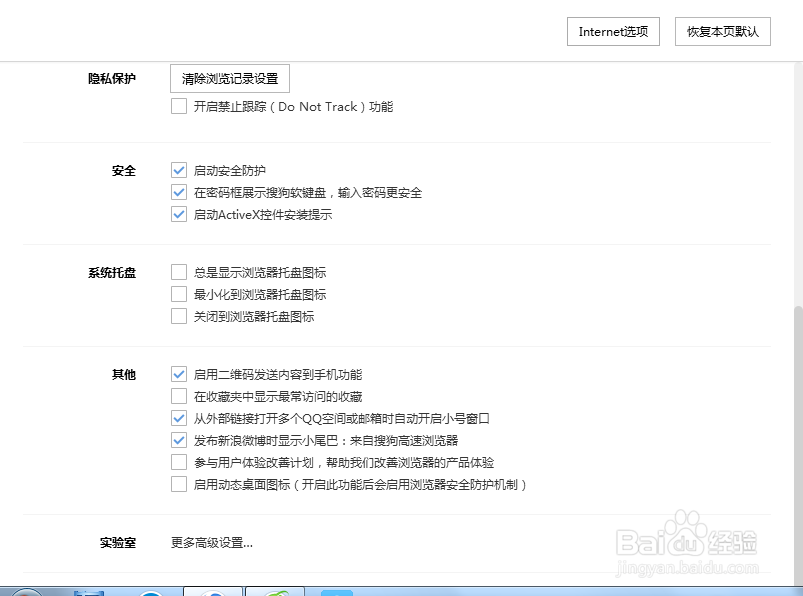Enable 参与用户体验改善计划
Screen dimensions: 803x596
(x=179, y=462)
